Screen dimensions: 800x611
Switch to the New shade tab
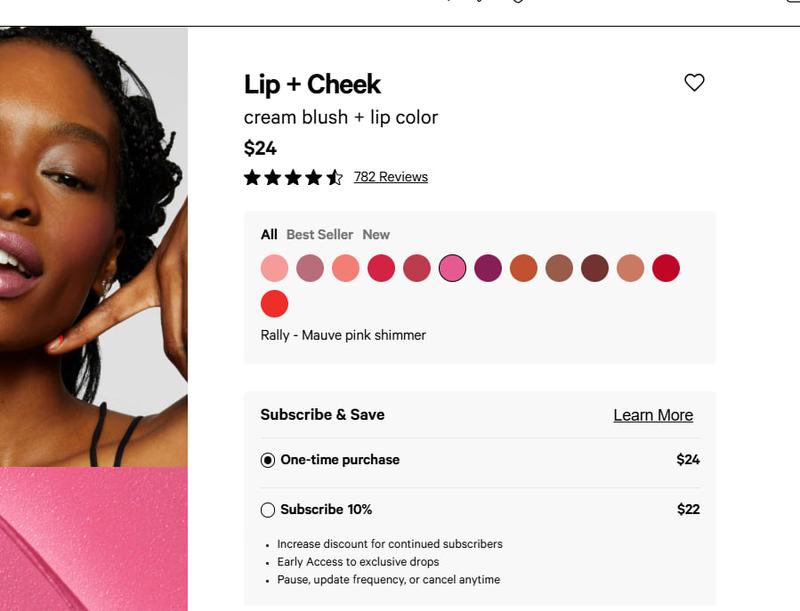(376, 235)
